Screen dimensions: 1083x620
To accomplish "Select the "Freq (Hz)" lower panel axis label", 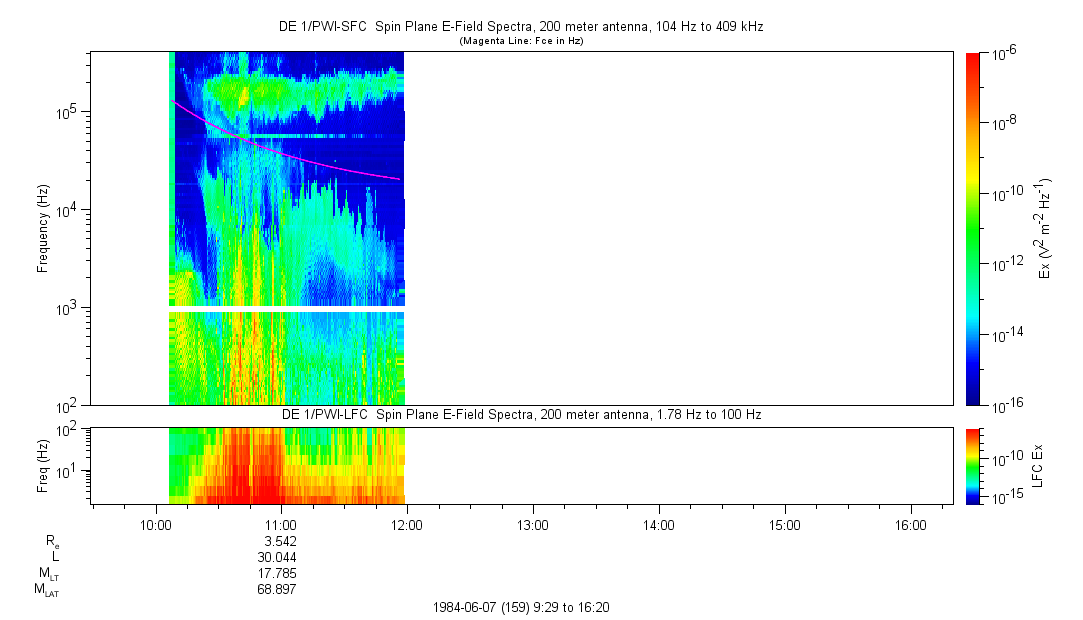I will tap(43, 465).
